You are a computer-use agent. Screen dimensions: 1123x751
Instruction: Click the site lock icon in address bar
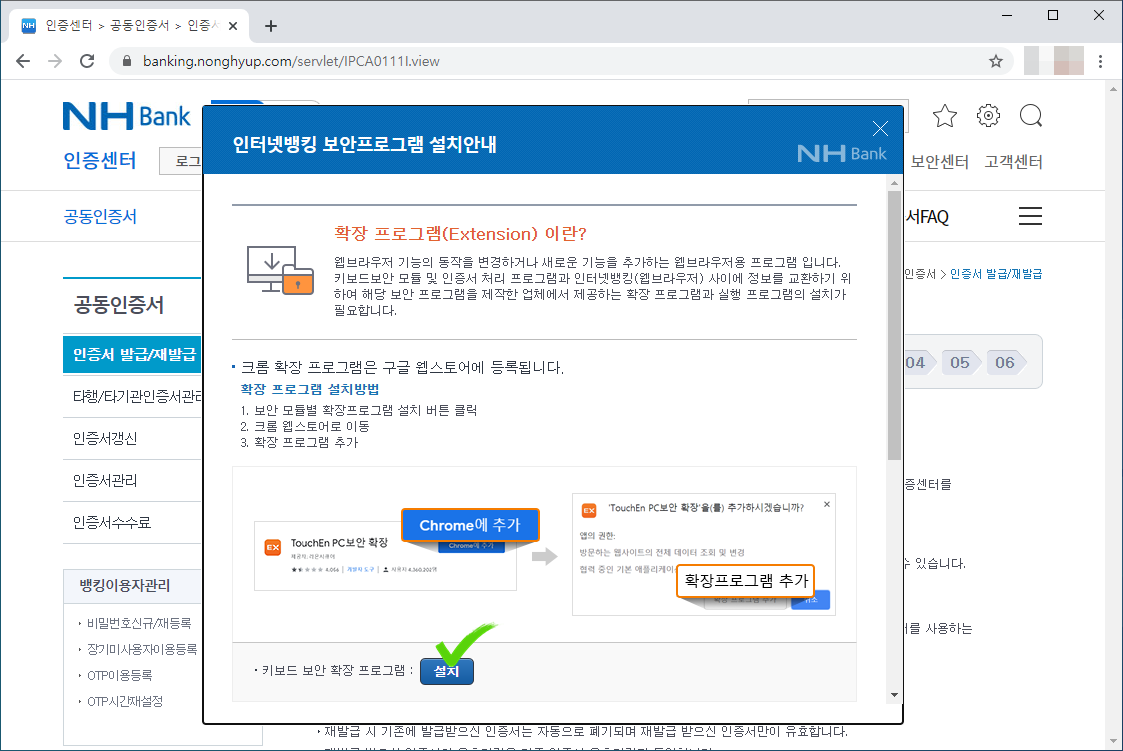tap(127, 61)
